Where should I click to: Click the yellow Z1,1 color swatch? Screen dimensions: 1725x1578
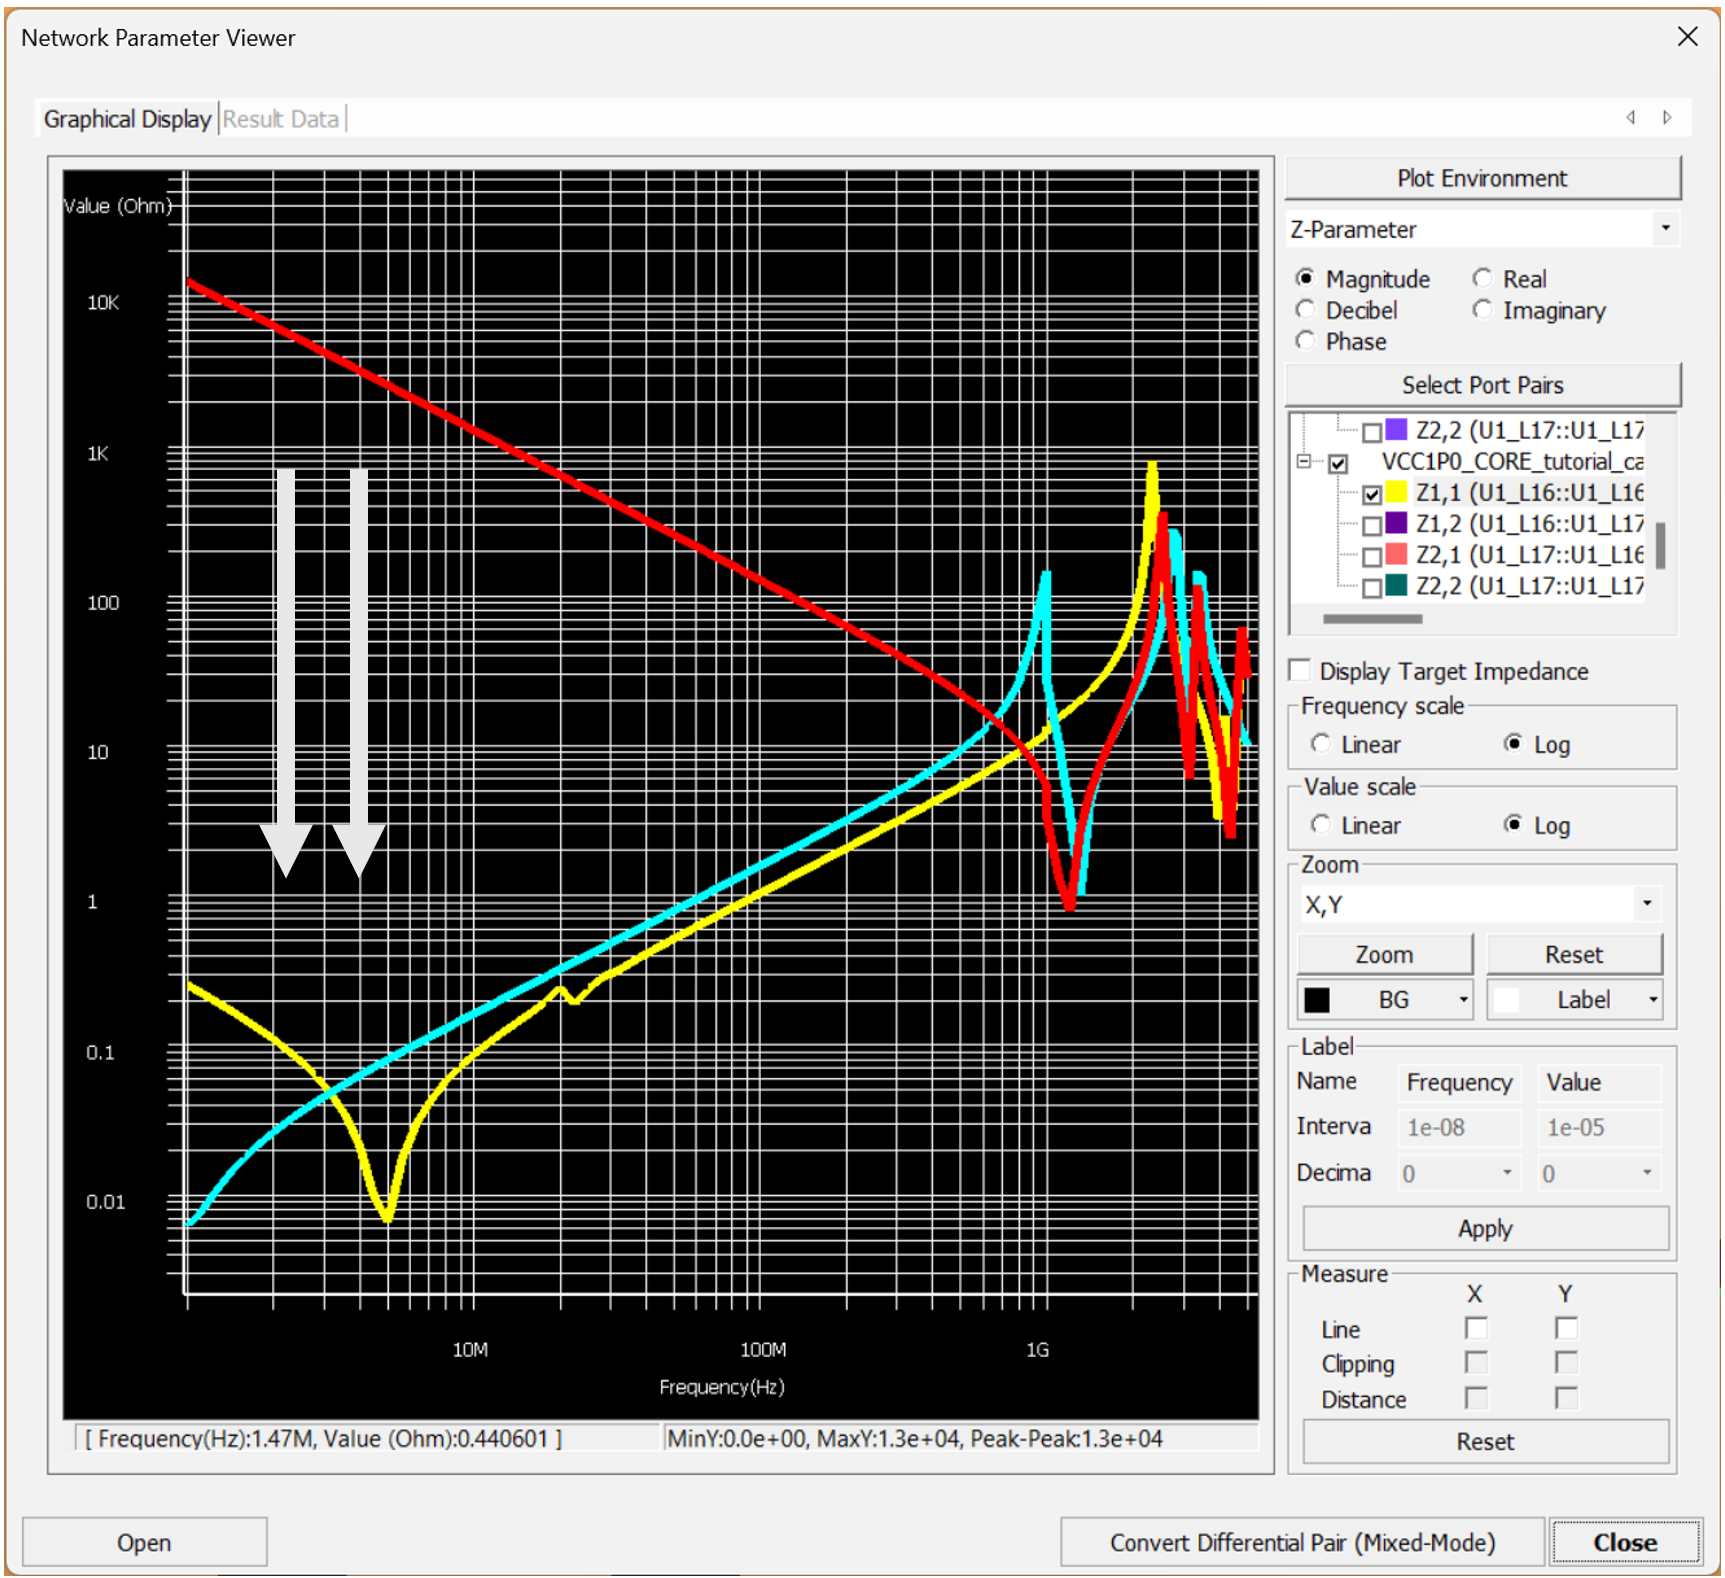click(x=1396, y=492)
